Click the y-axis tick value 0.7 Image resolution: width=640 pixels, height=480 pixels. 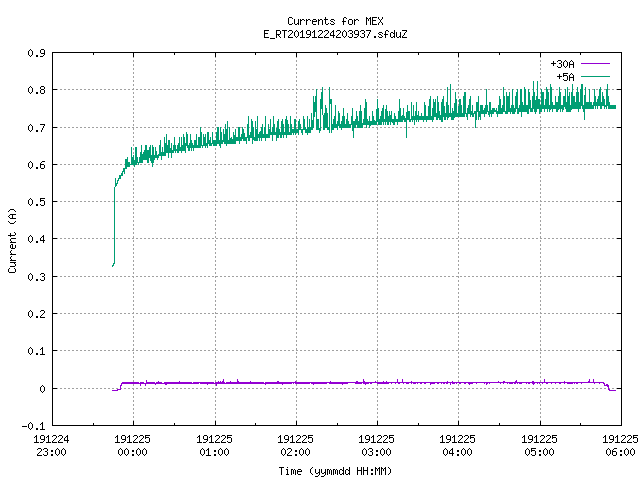36,128
